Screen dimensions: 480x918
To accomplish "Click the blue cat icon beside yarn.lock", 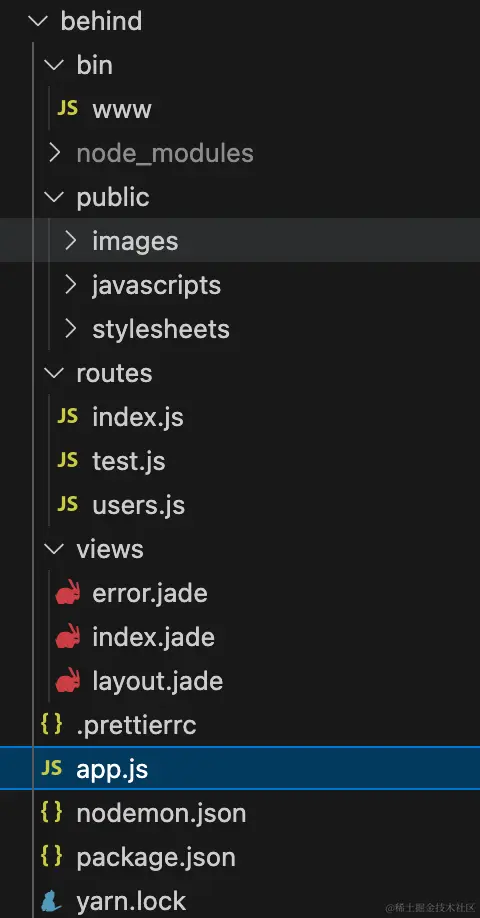I will (52, 902).
